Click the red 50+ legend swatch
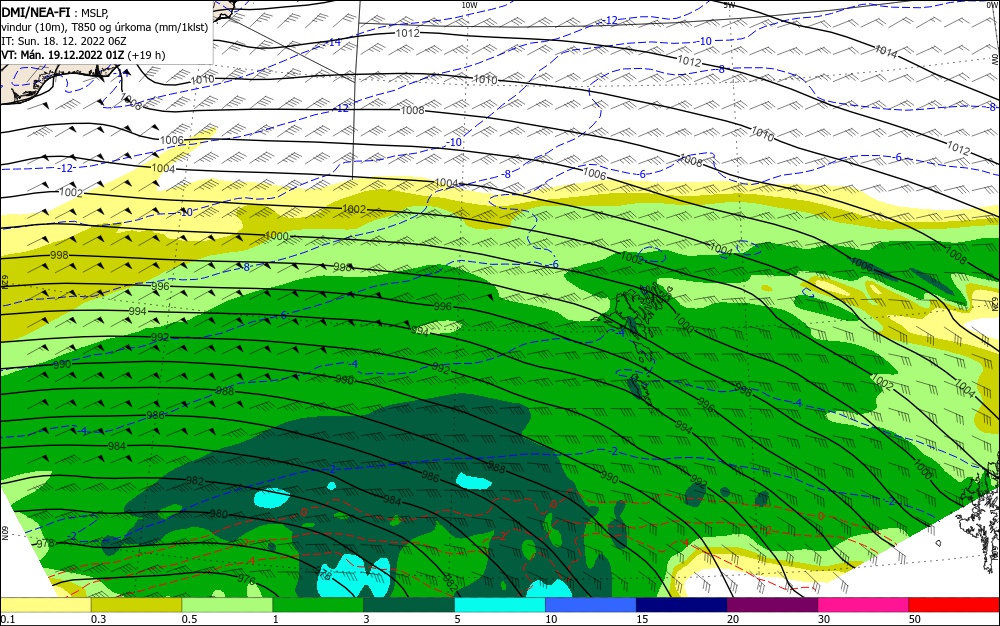The image size is (1000, 626). [954, 605]
